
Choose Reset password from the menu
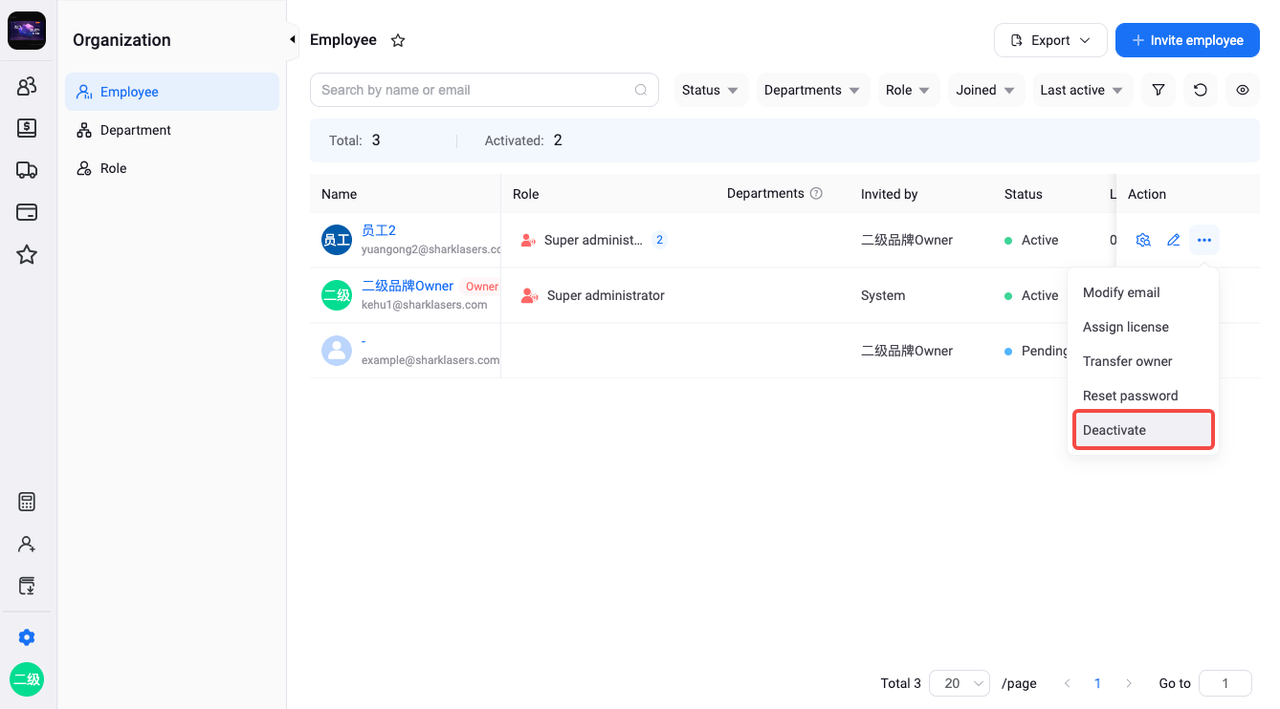(1143, 396)
